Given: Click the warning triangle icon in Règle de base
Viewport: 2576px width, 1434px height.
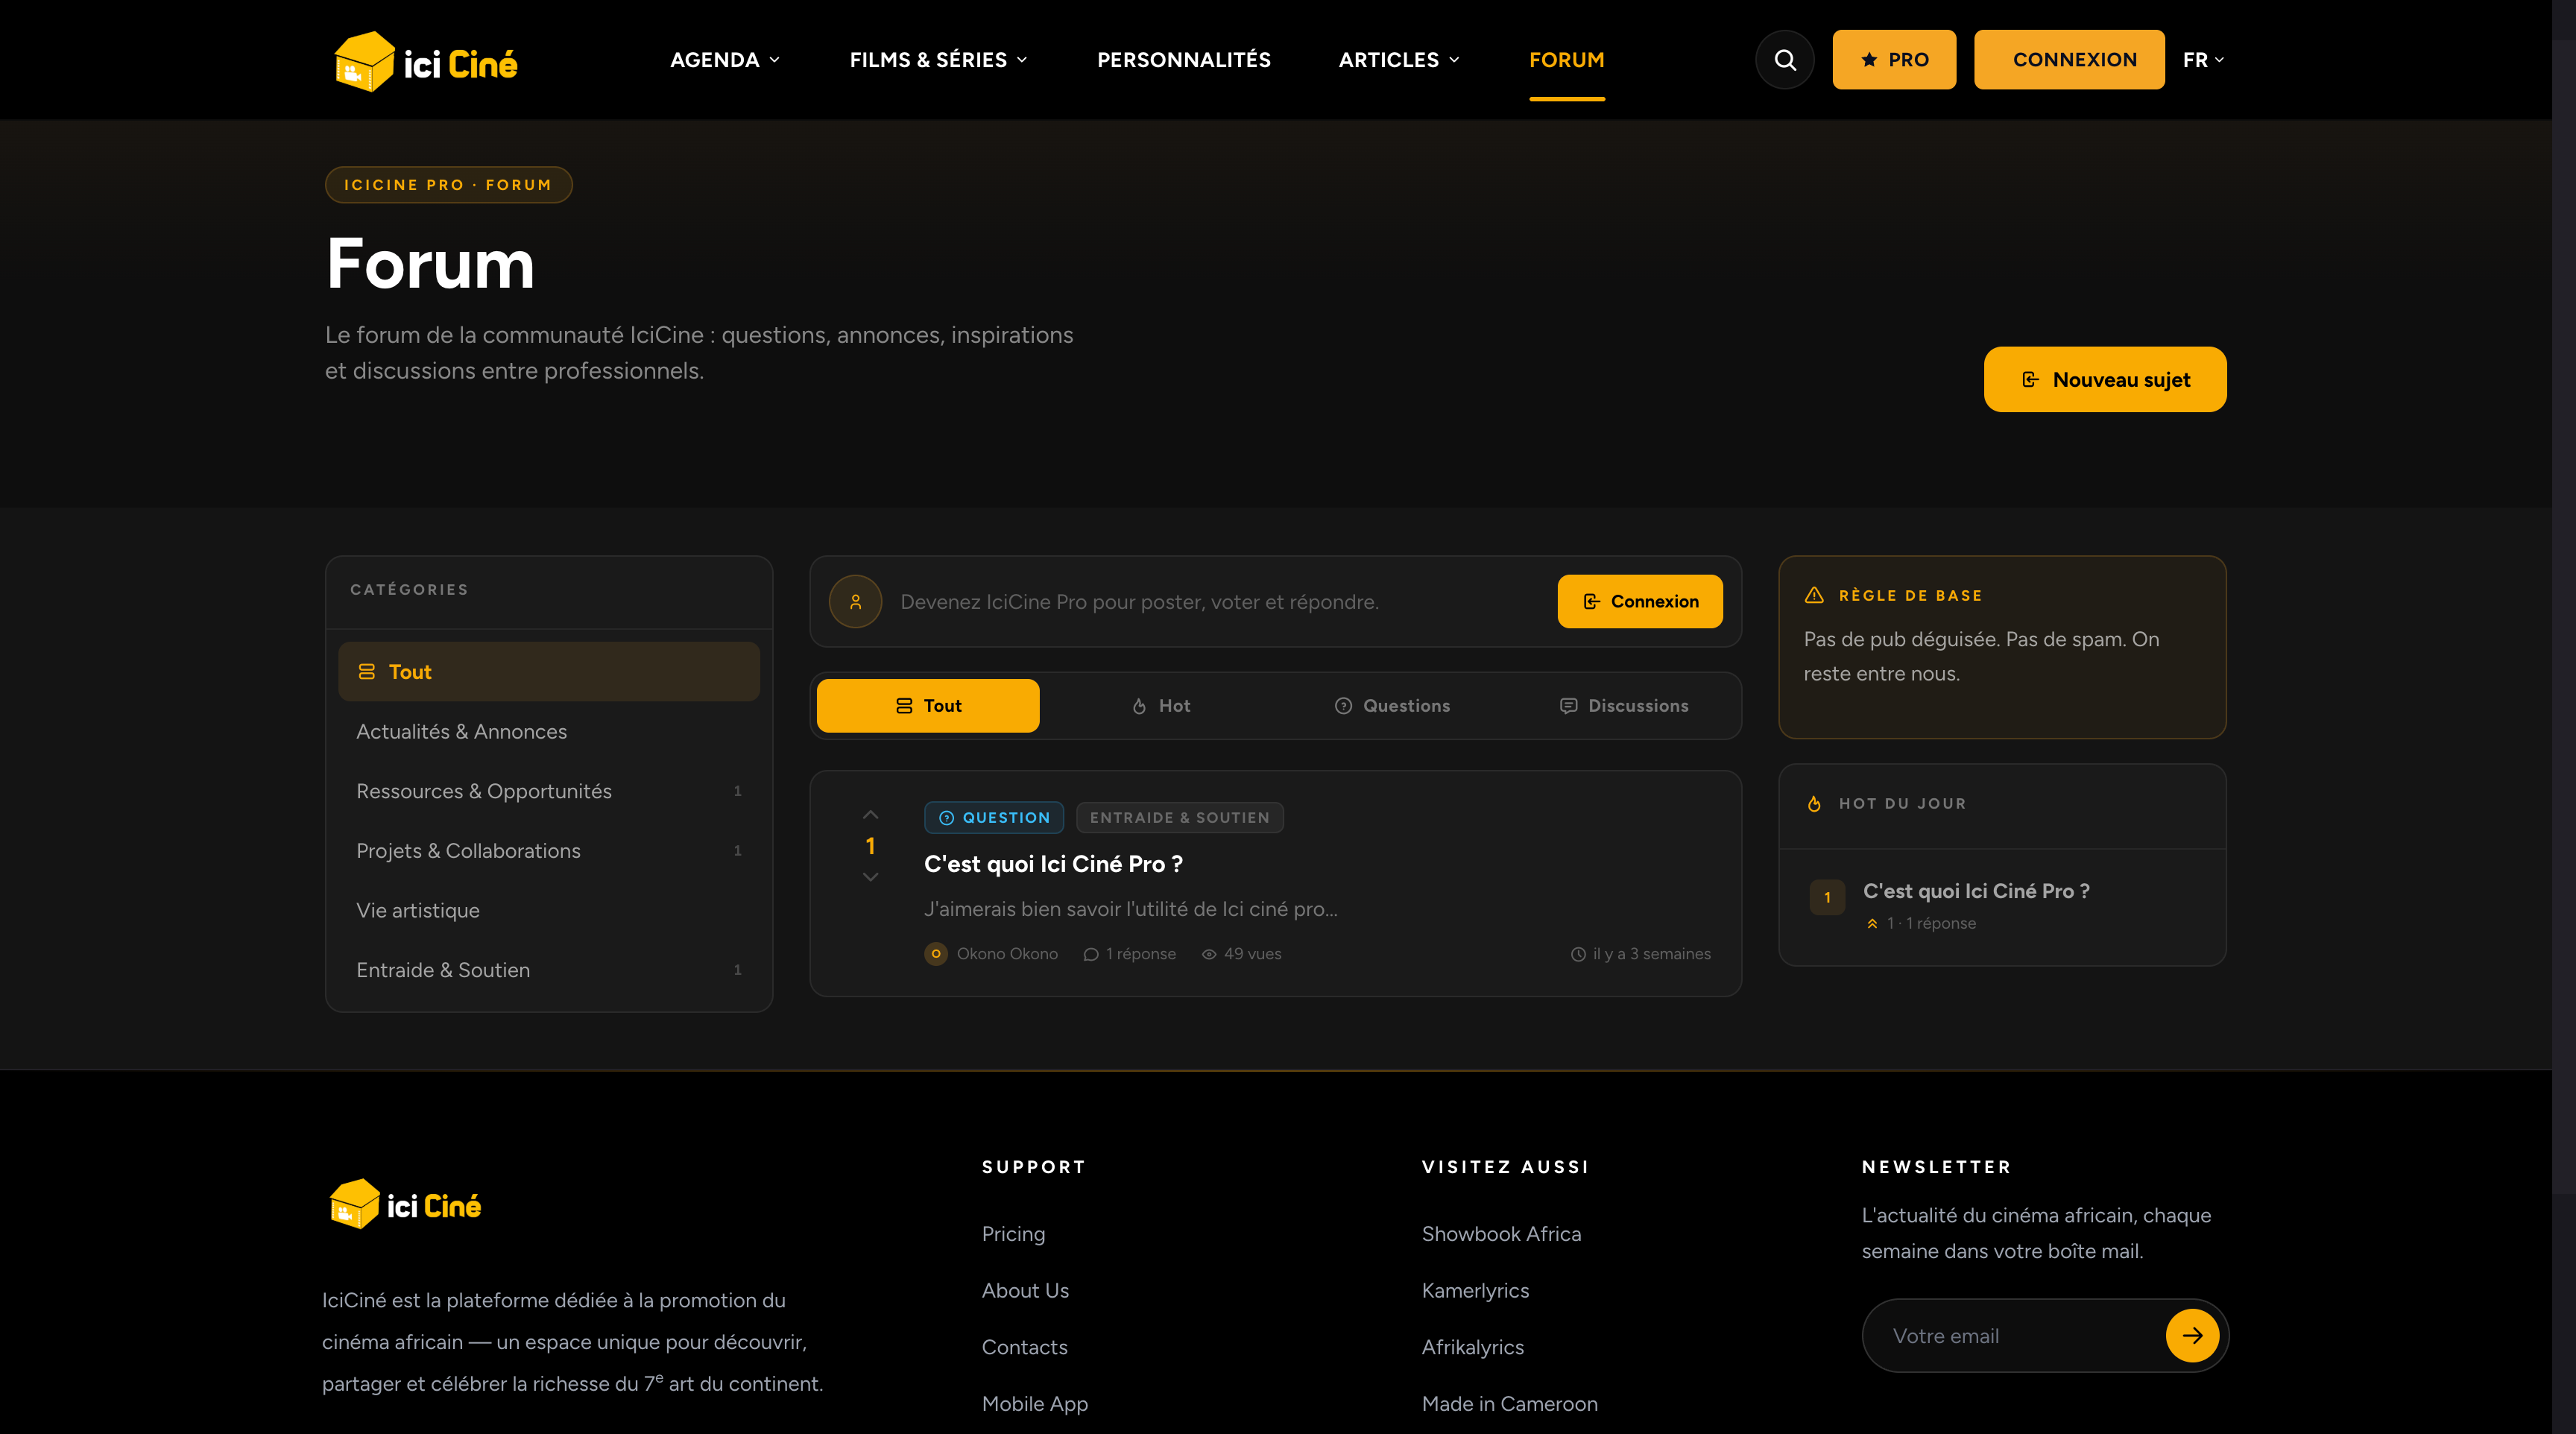Looking at the screenshot, I should 1814,595.
